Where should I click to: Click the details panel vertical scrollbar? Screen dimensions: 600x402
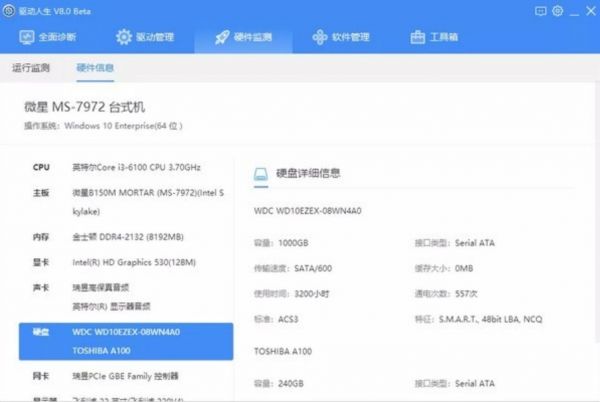(597, 212)
